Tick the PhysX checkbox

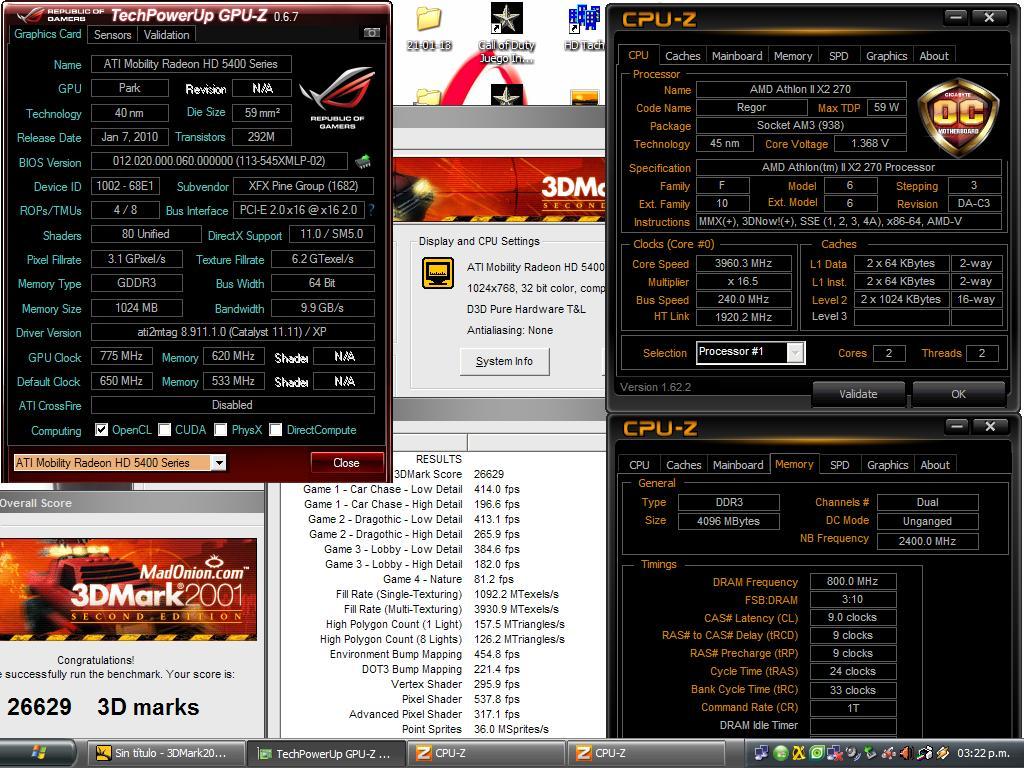(x=221, y=430)
